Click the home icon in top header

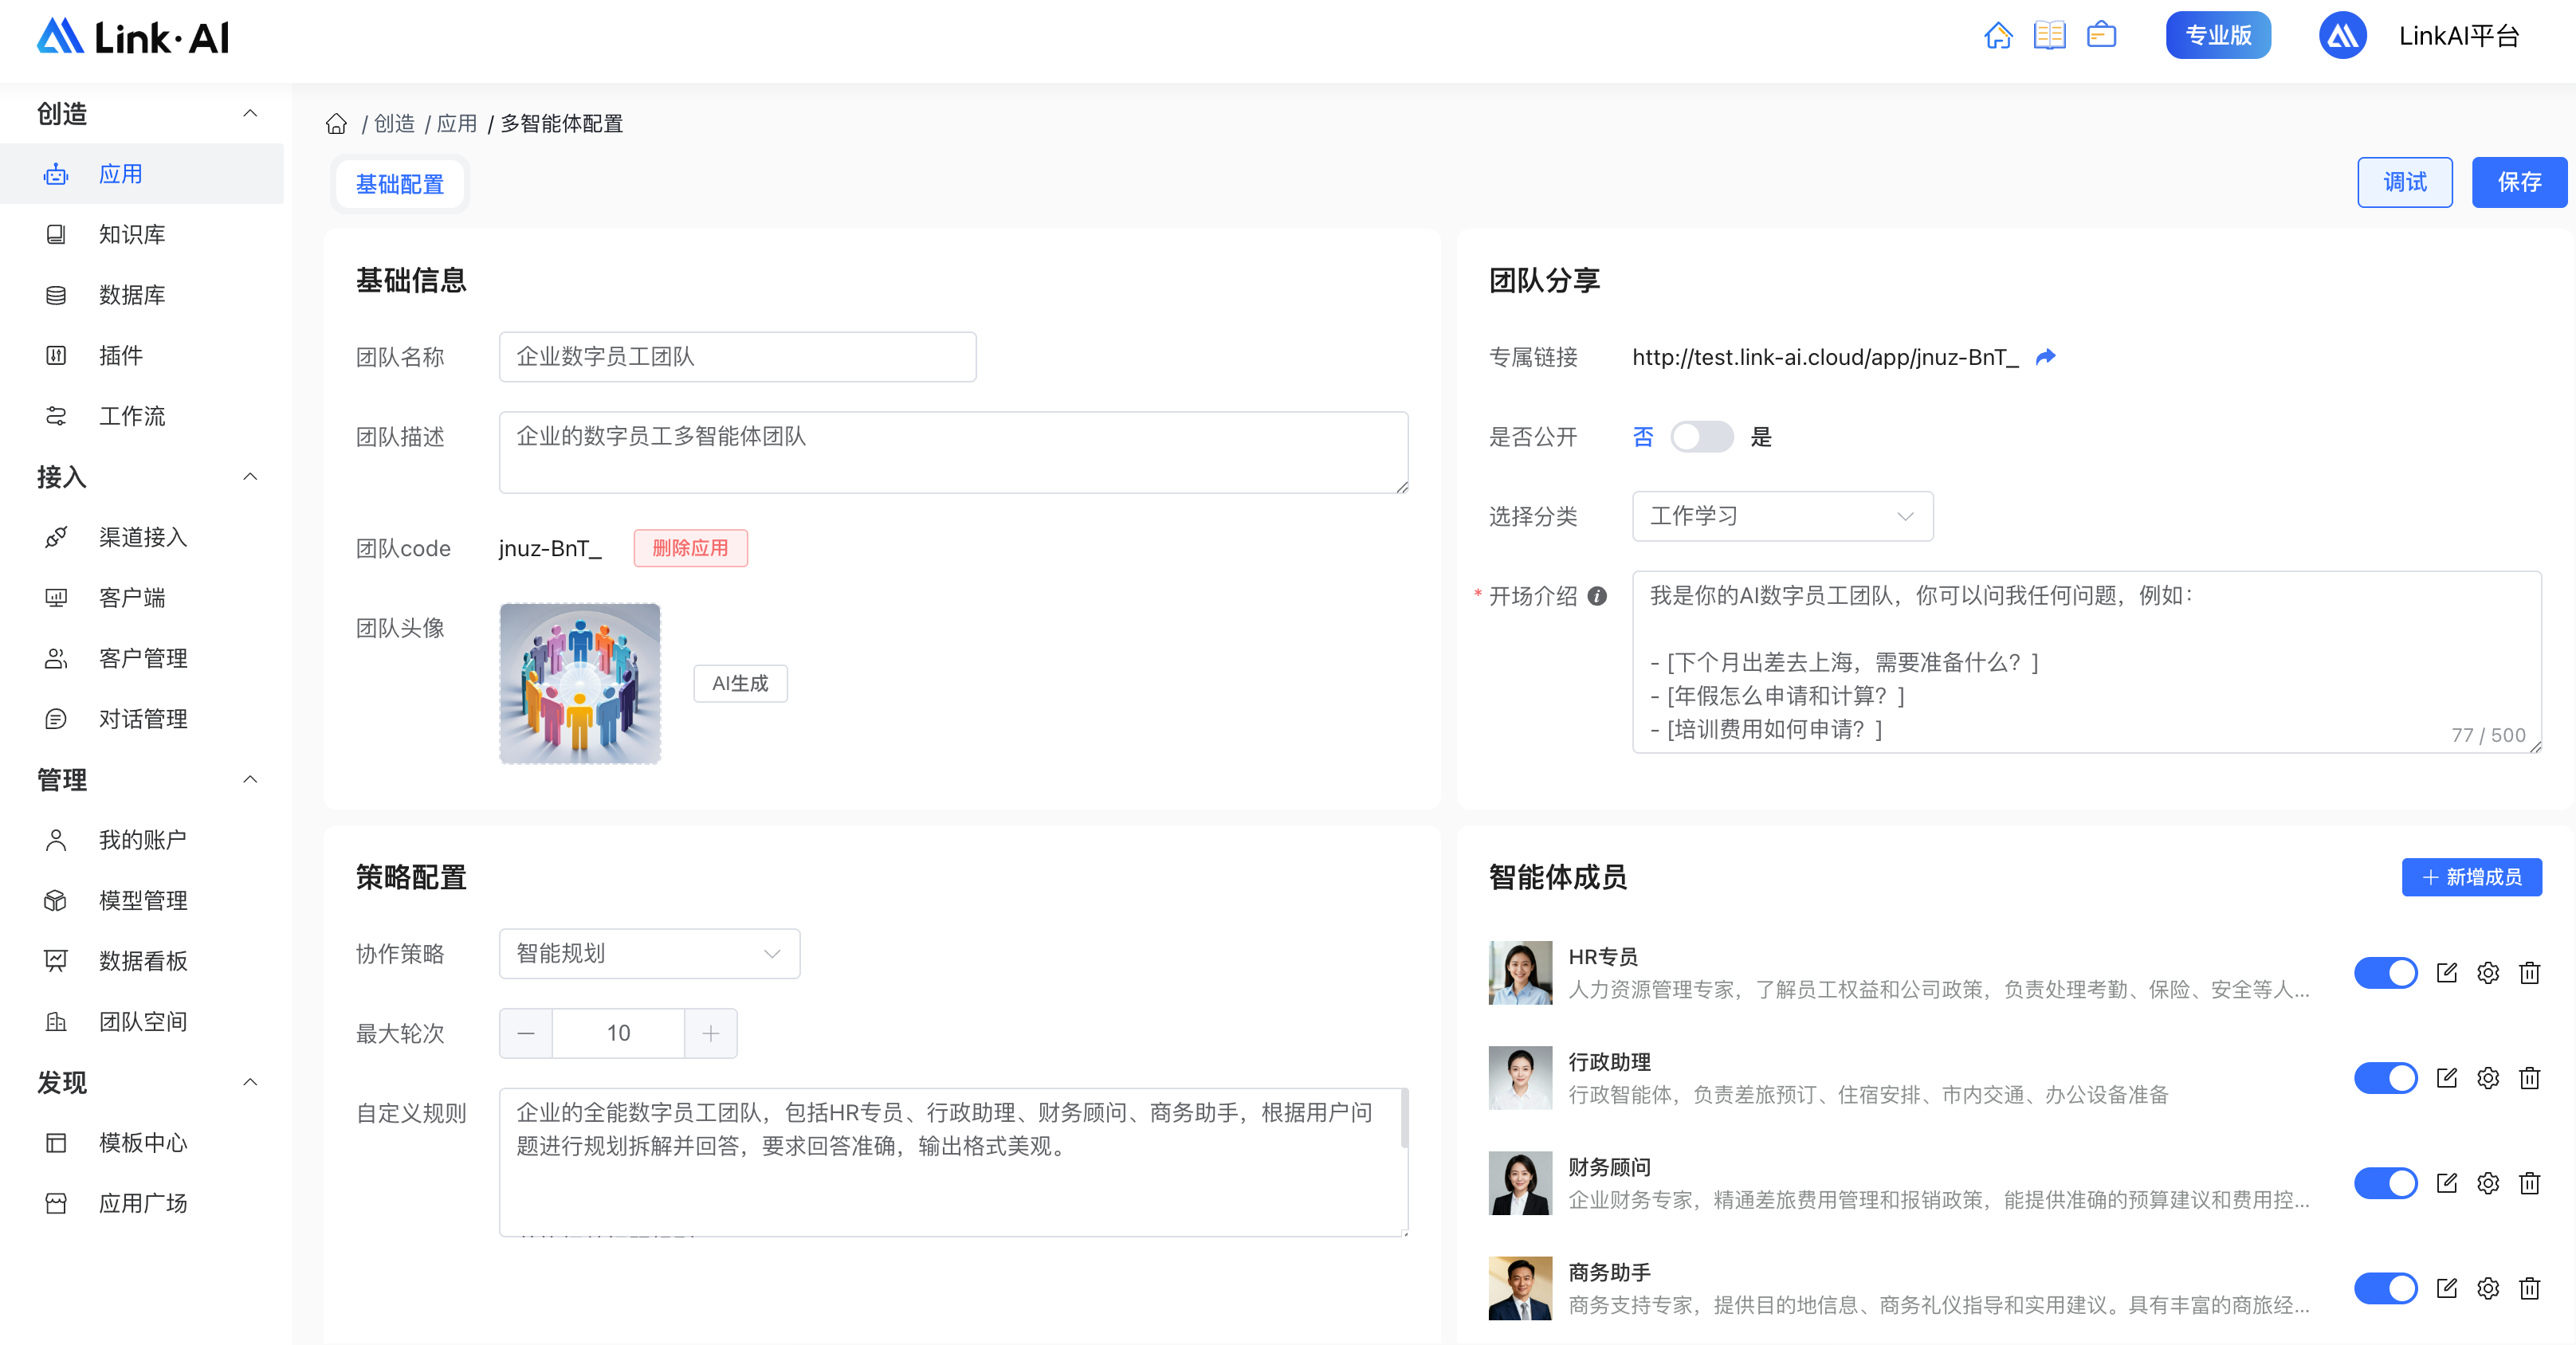pyautogui.click(x=1997, y=36)
